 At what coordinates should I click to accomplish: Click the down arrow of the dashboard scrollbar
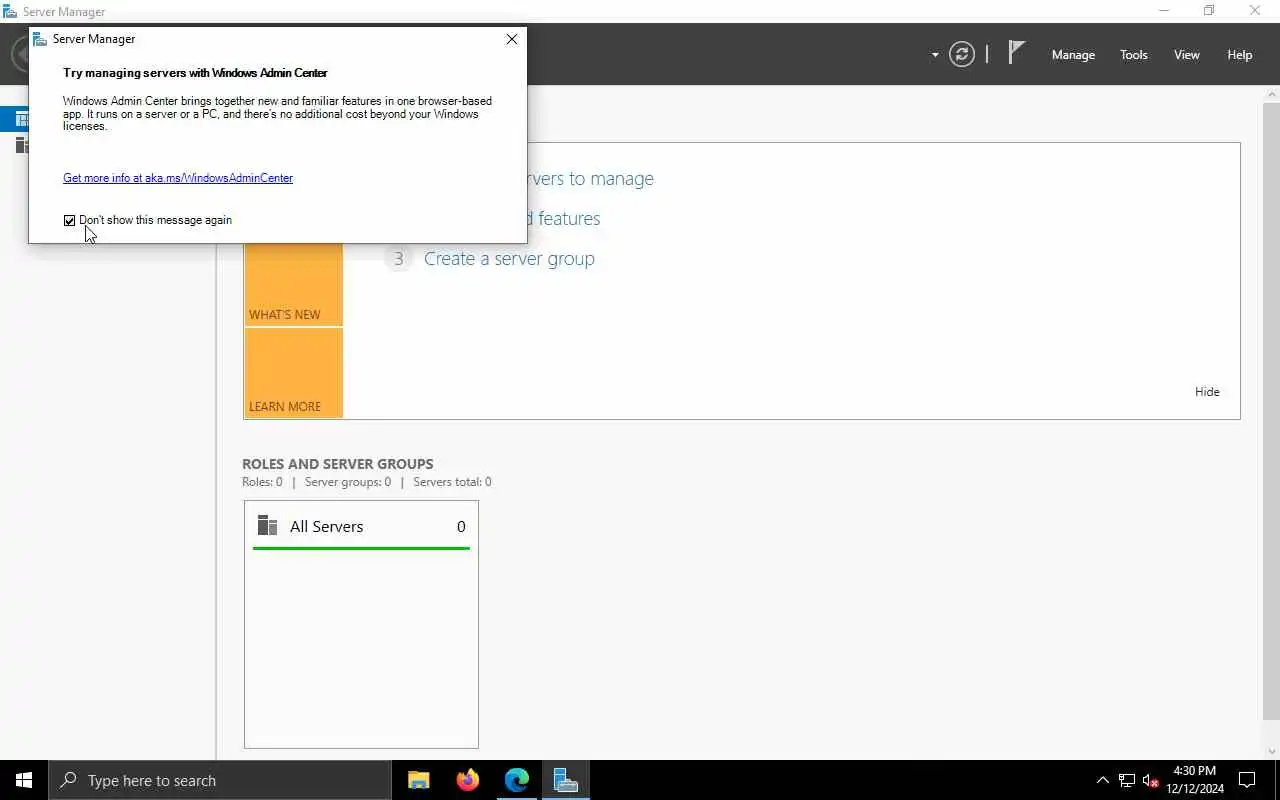[1271, 751]
